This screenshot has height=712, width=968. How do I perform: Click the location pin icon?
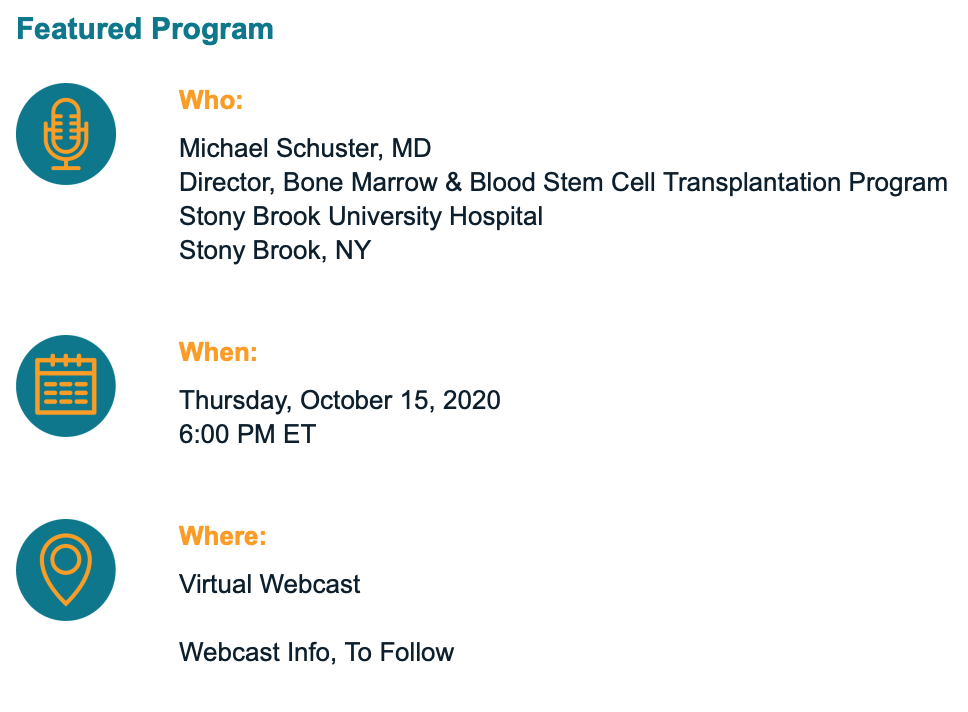tap(66, 570)
